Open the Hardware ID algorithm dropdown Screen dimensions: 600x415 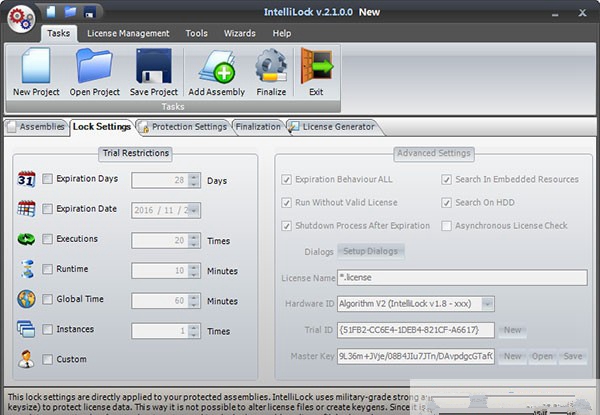pyautogui.click(x=487, y=304)
